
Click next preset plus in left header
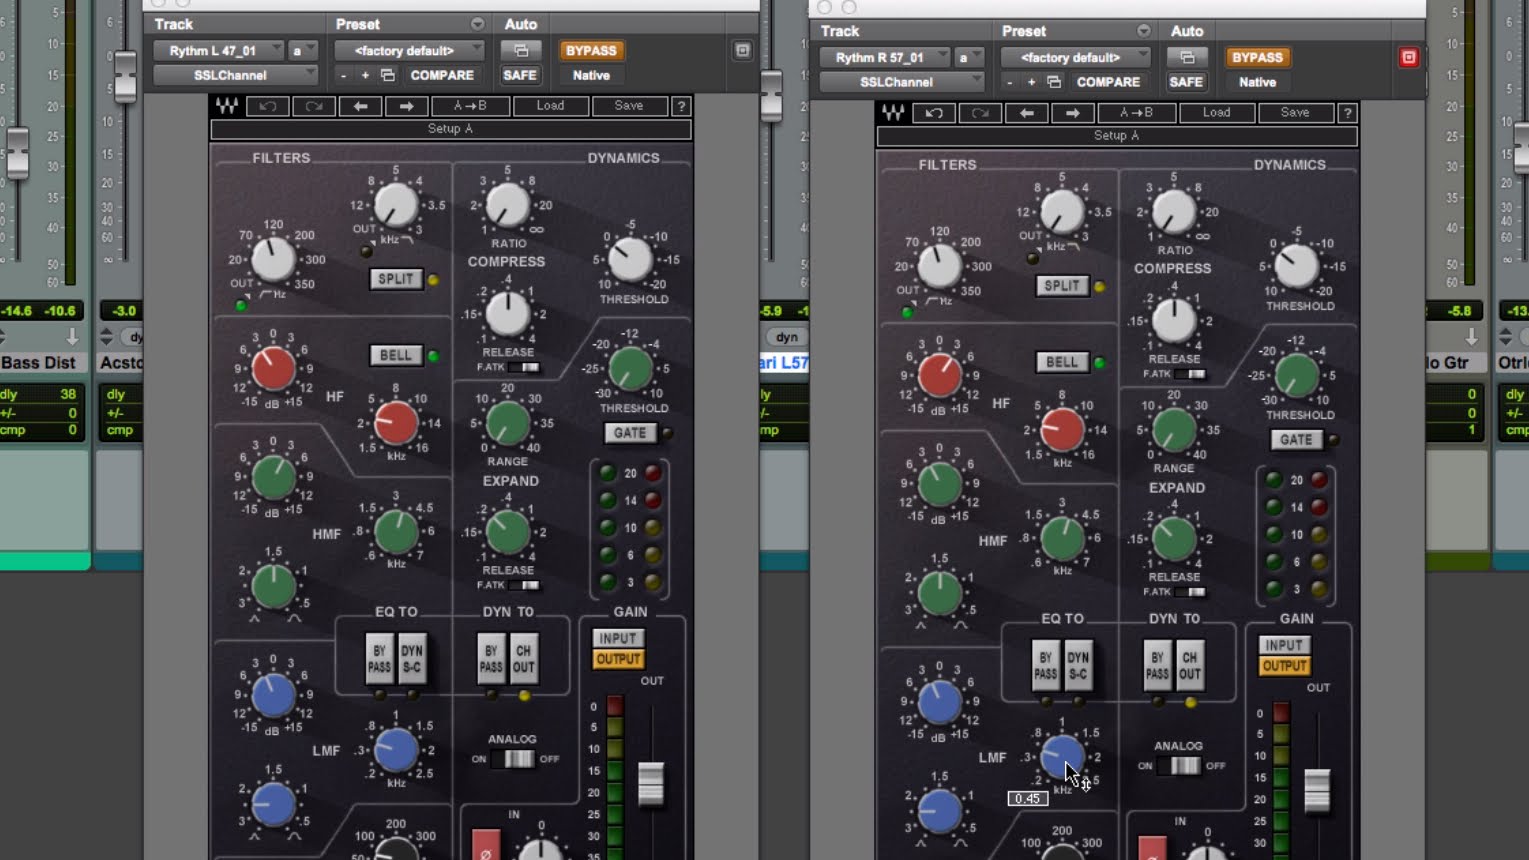pos(365,75)
